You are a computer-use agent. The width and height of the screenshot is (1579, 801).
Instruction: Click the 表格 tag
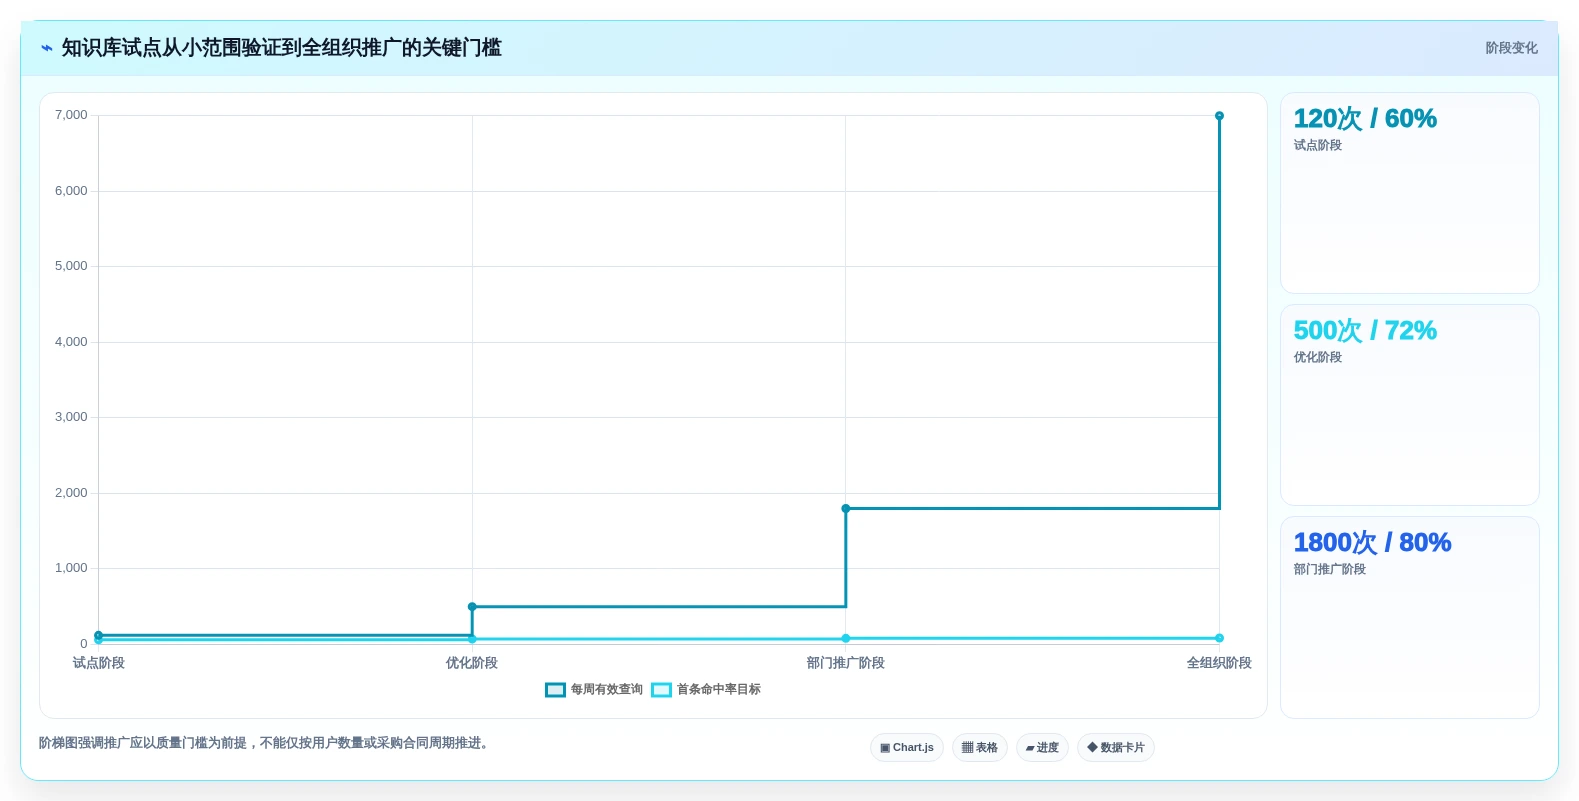coord(980,748)
